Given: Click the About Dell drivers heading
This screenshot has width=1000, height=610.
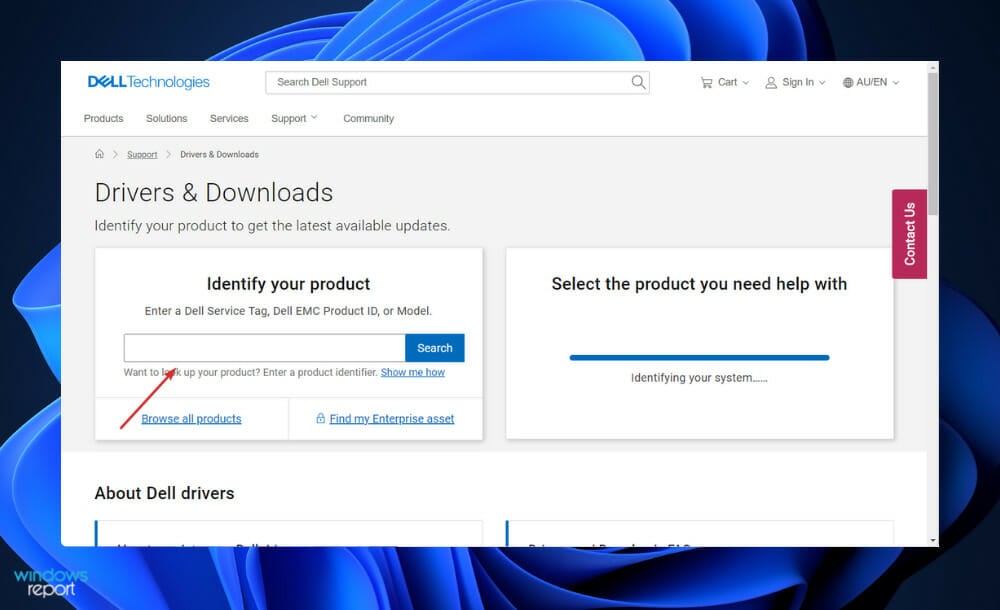Looking at the screenshot, I should pos(165,493).
